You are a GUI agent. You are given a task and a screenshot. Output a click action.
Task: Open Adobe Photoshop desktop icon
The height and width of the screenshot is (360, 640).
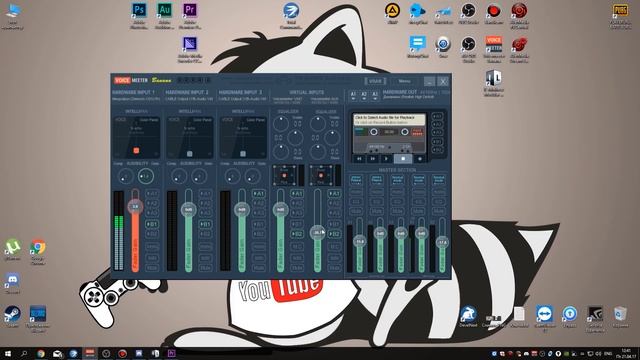pyautogui.click(x=139, y=10)
